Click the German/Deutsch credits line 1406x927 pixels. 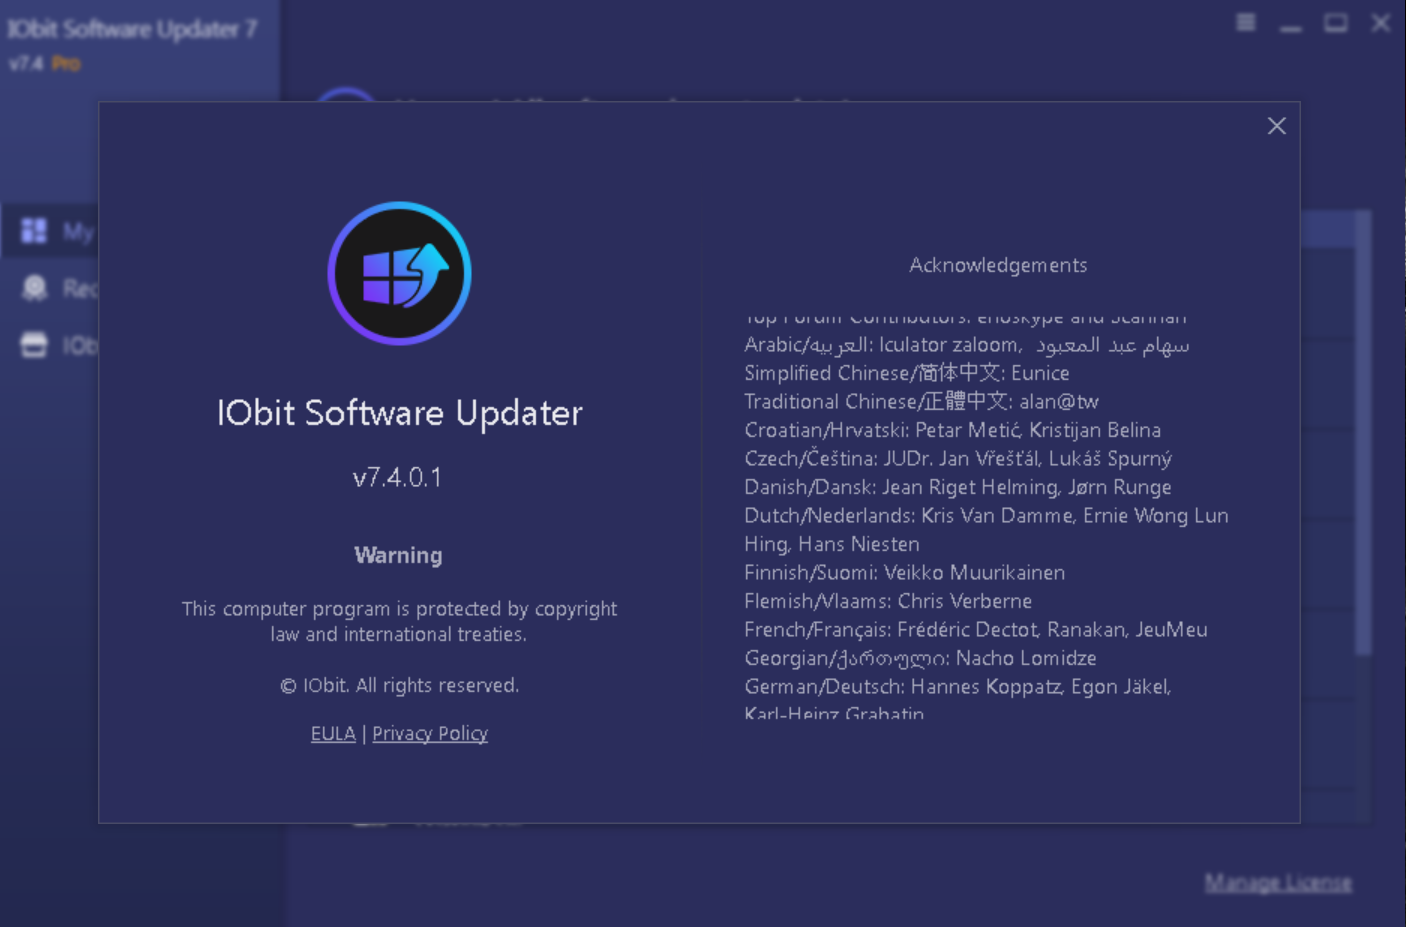coord(958,686)
